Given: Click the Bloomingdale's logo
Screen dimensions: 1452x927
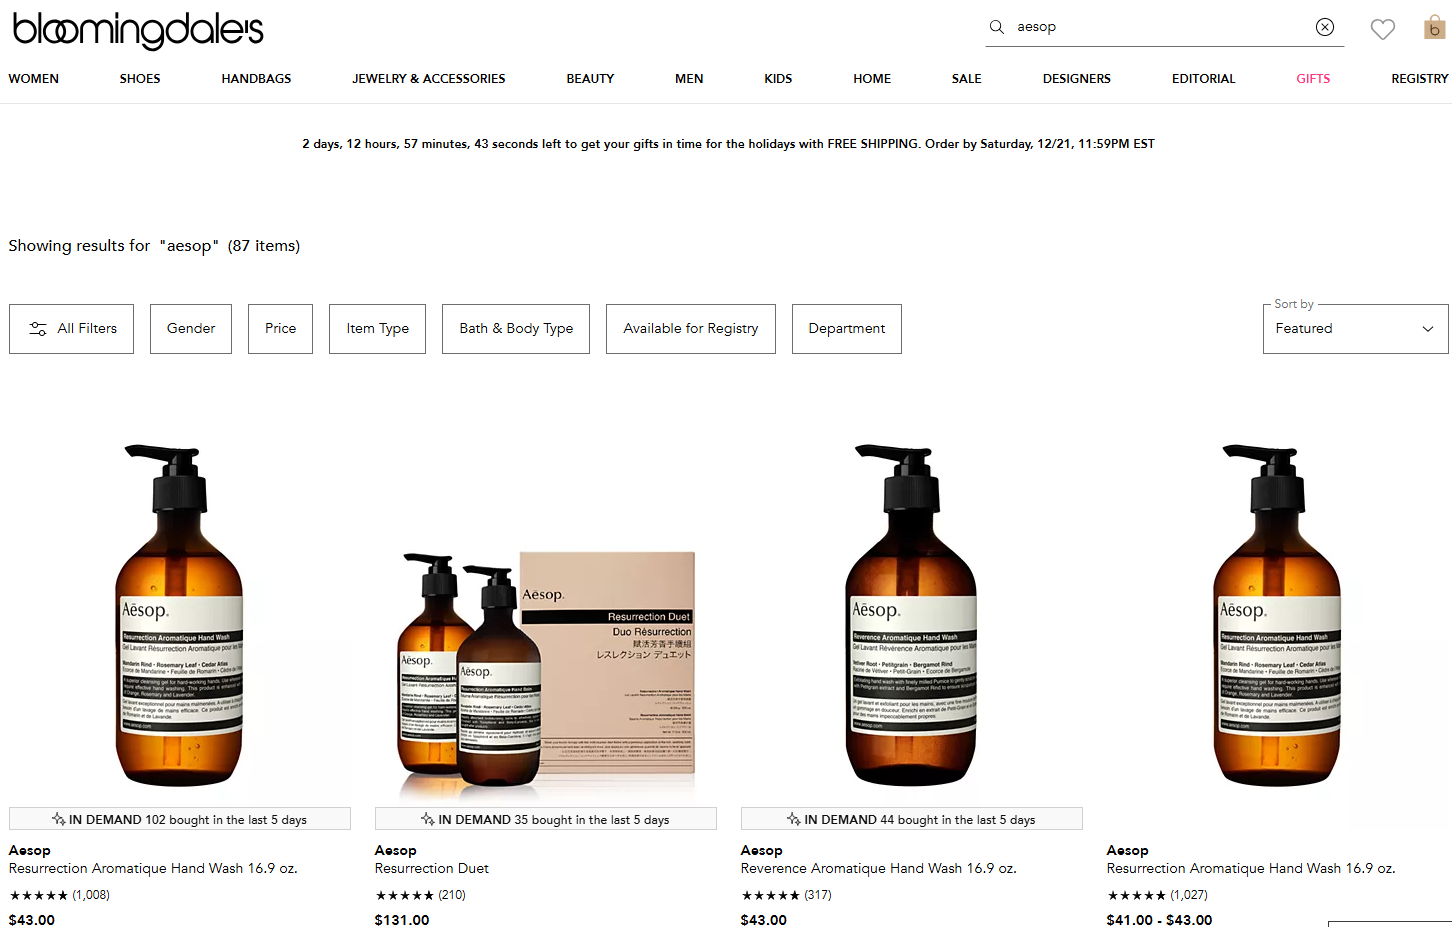Looking at the screenshot, I should point(138,30).
